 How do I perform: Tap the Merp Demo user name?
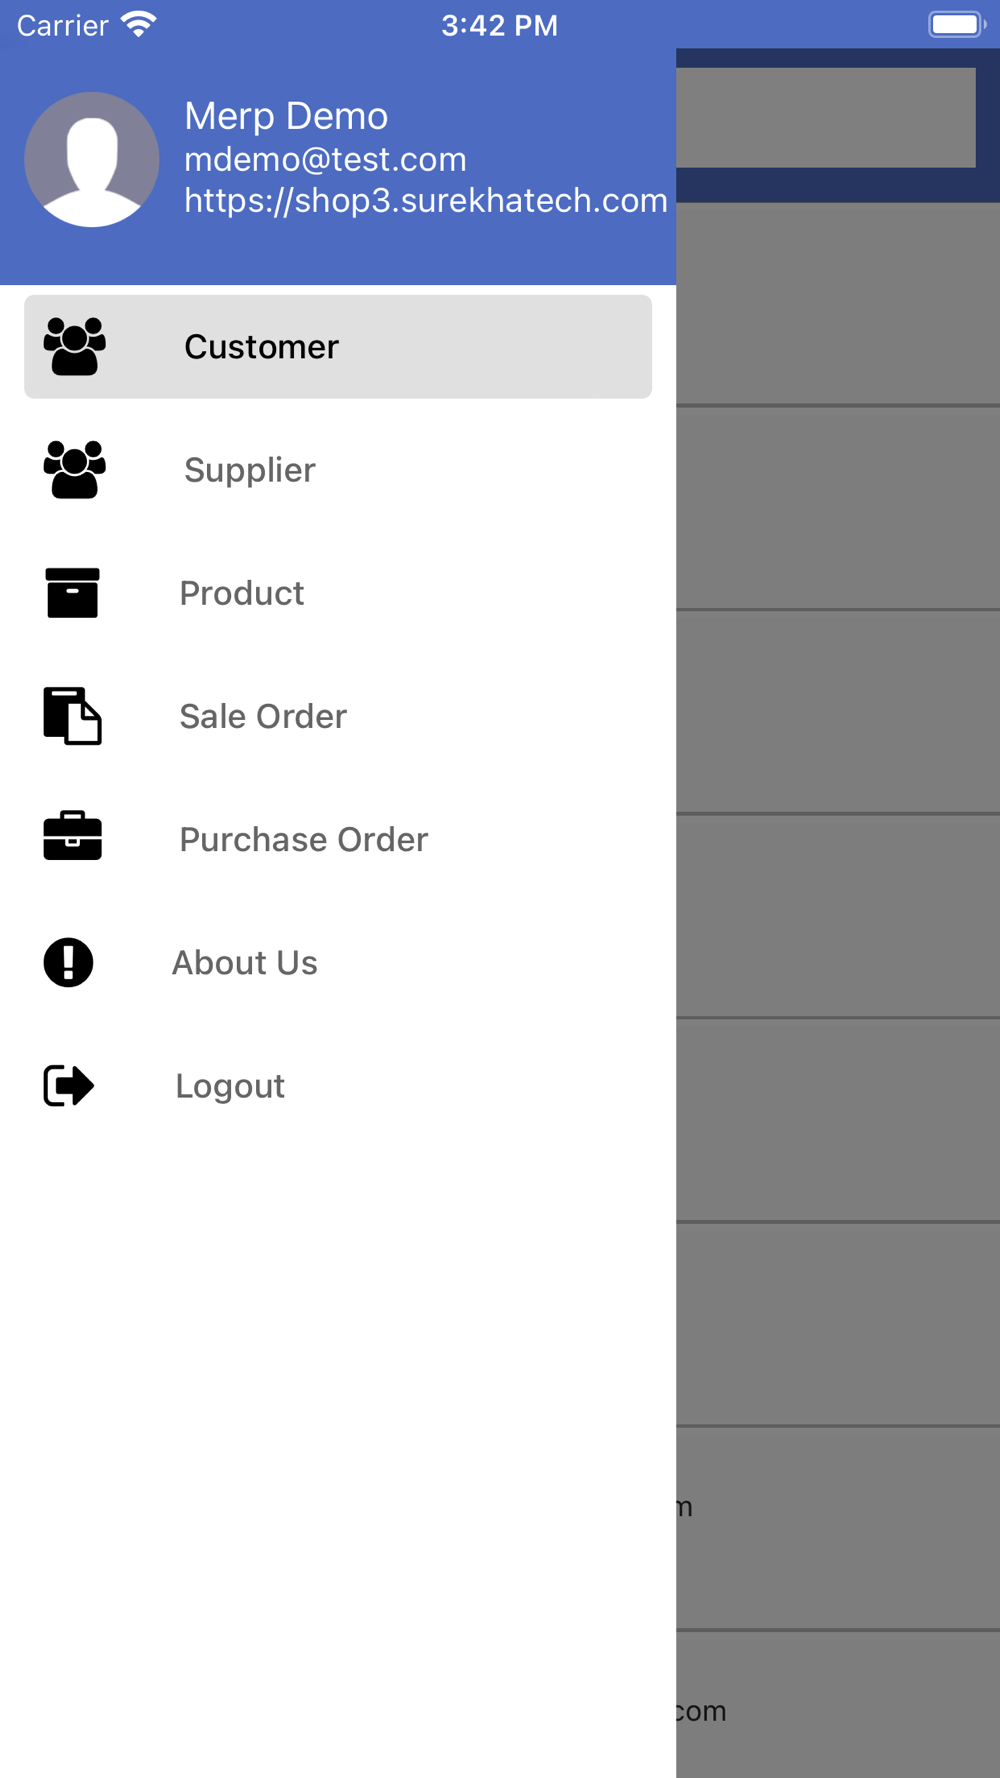coord(286,116)
